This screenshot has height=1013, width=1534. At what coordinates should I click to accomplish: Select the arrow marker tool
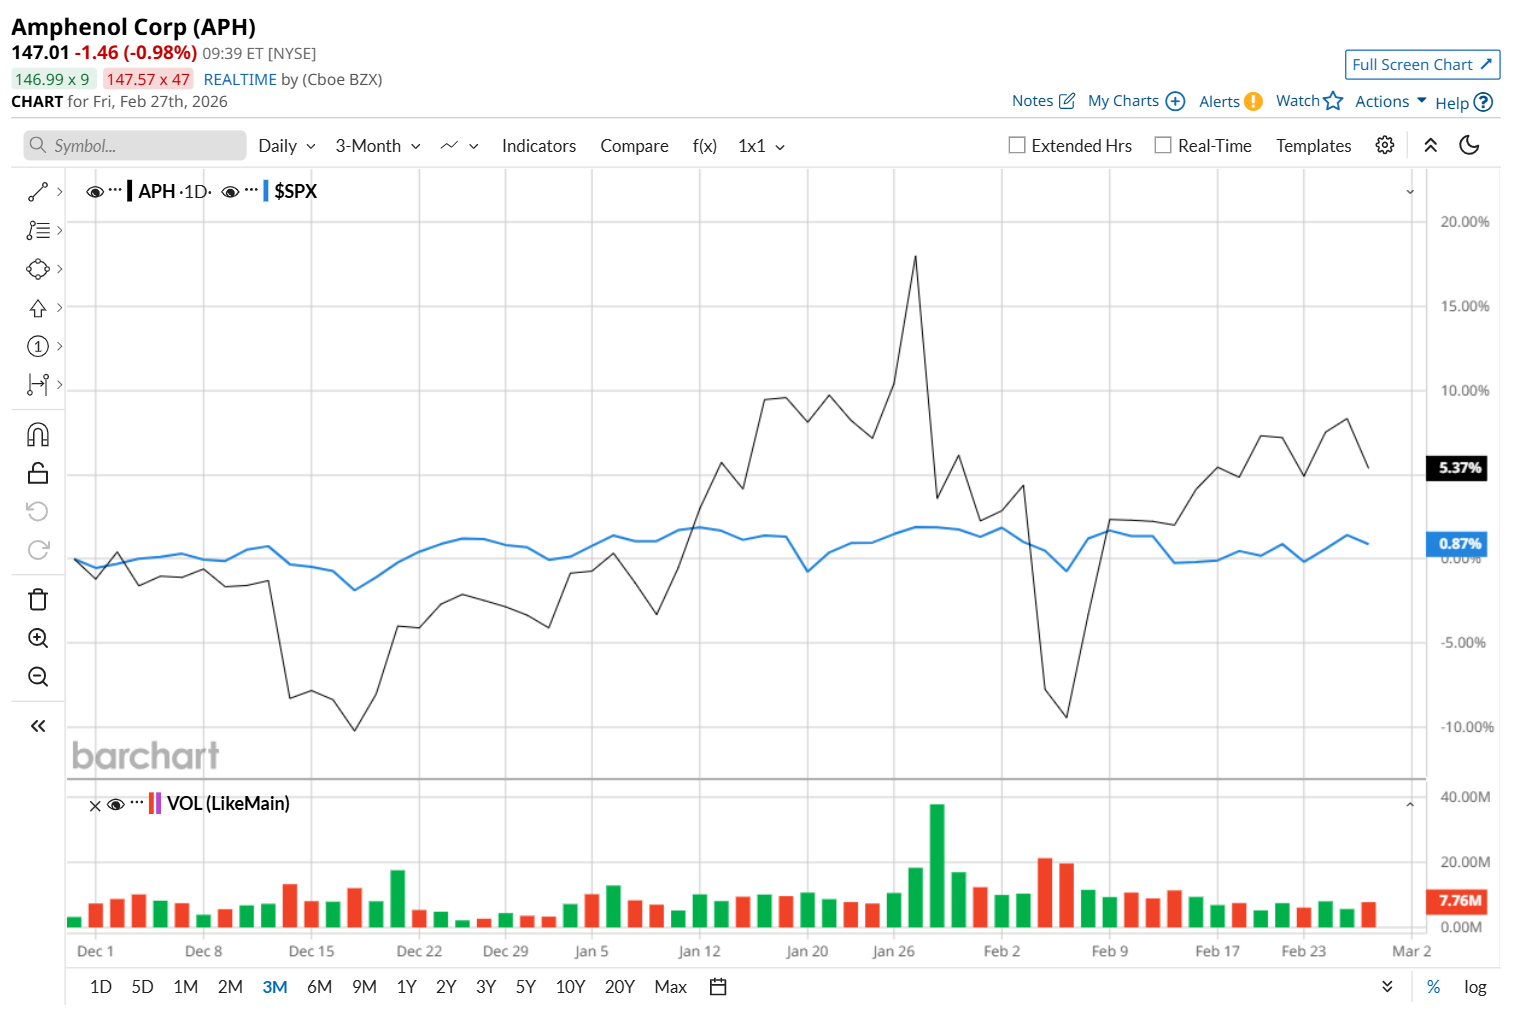click(38, 308)
